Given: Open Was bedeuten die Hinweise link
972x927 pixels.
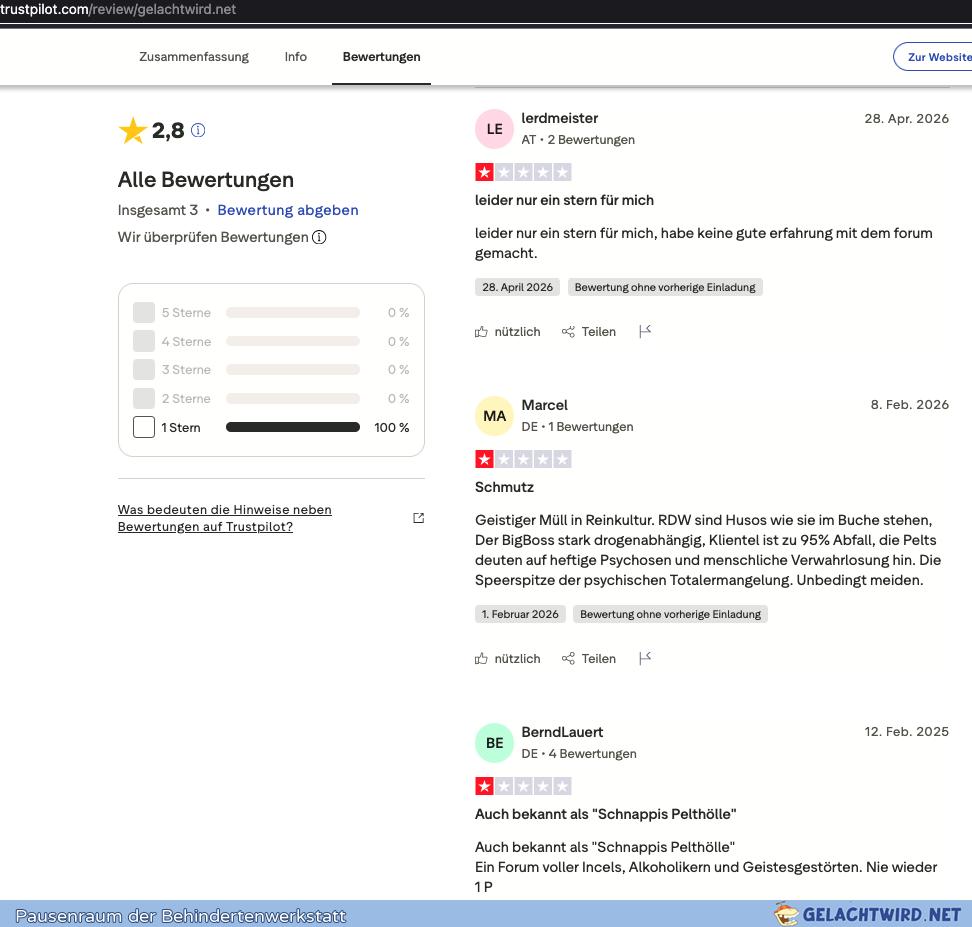Looking at the screenshot, I should (x=224, y=518).
